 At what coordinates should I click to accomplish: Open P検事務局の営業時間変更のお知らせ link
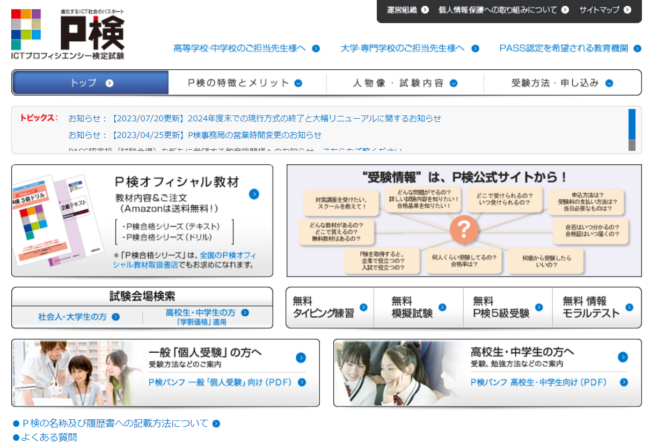(x=195, y=135)
